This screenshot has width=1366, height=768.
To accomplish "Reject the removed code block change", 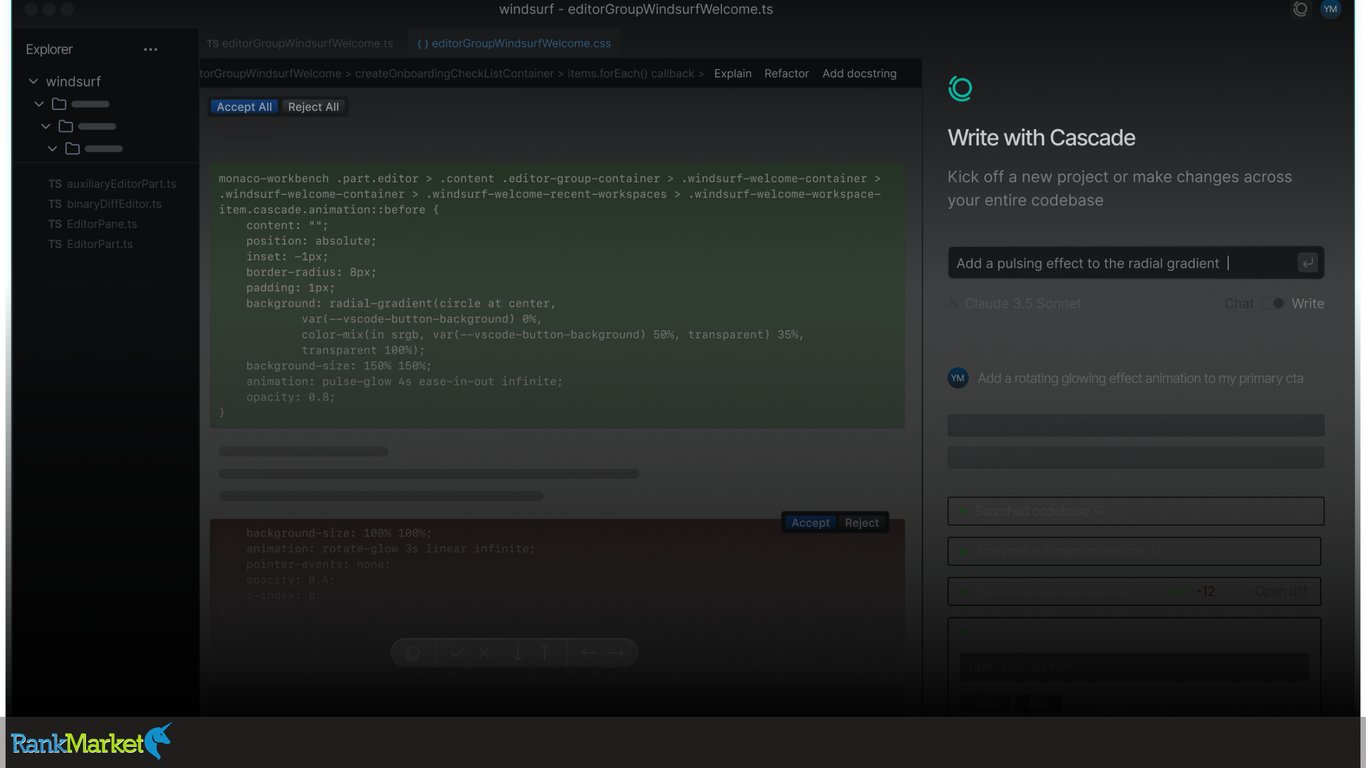I will click(862, 522).
